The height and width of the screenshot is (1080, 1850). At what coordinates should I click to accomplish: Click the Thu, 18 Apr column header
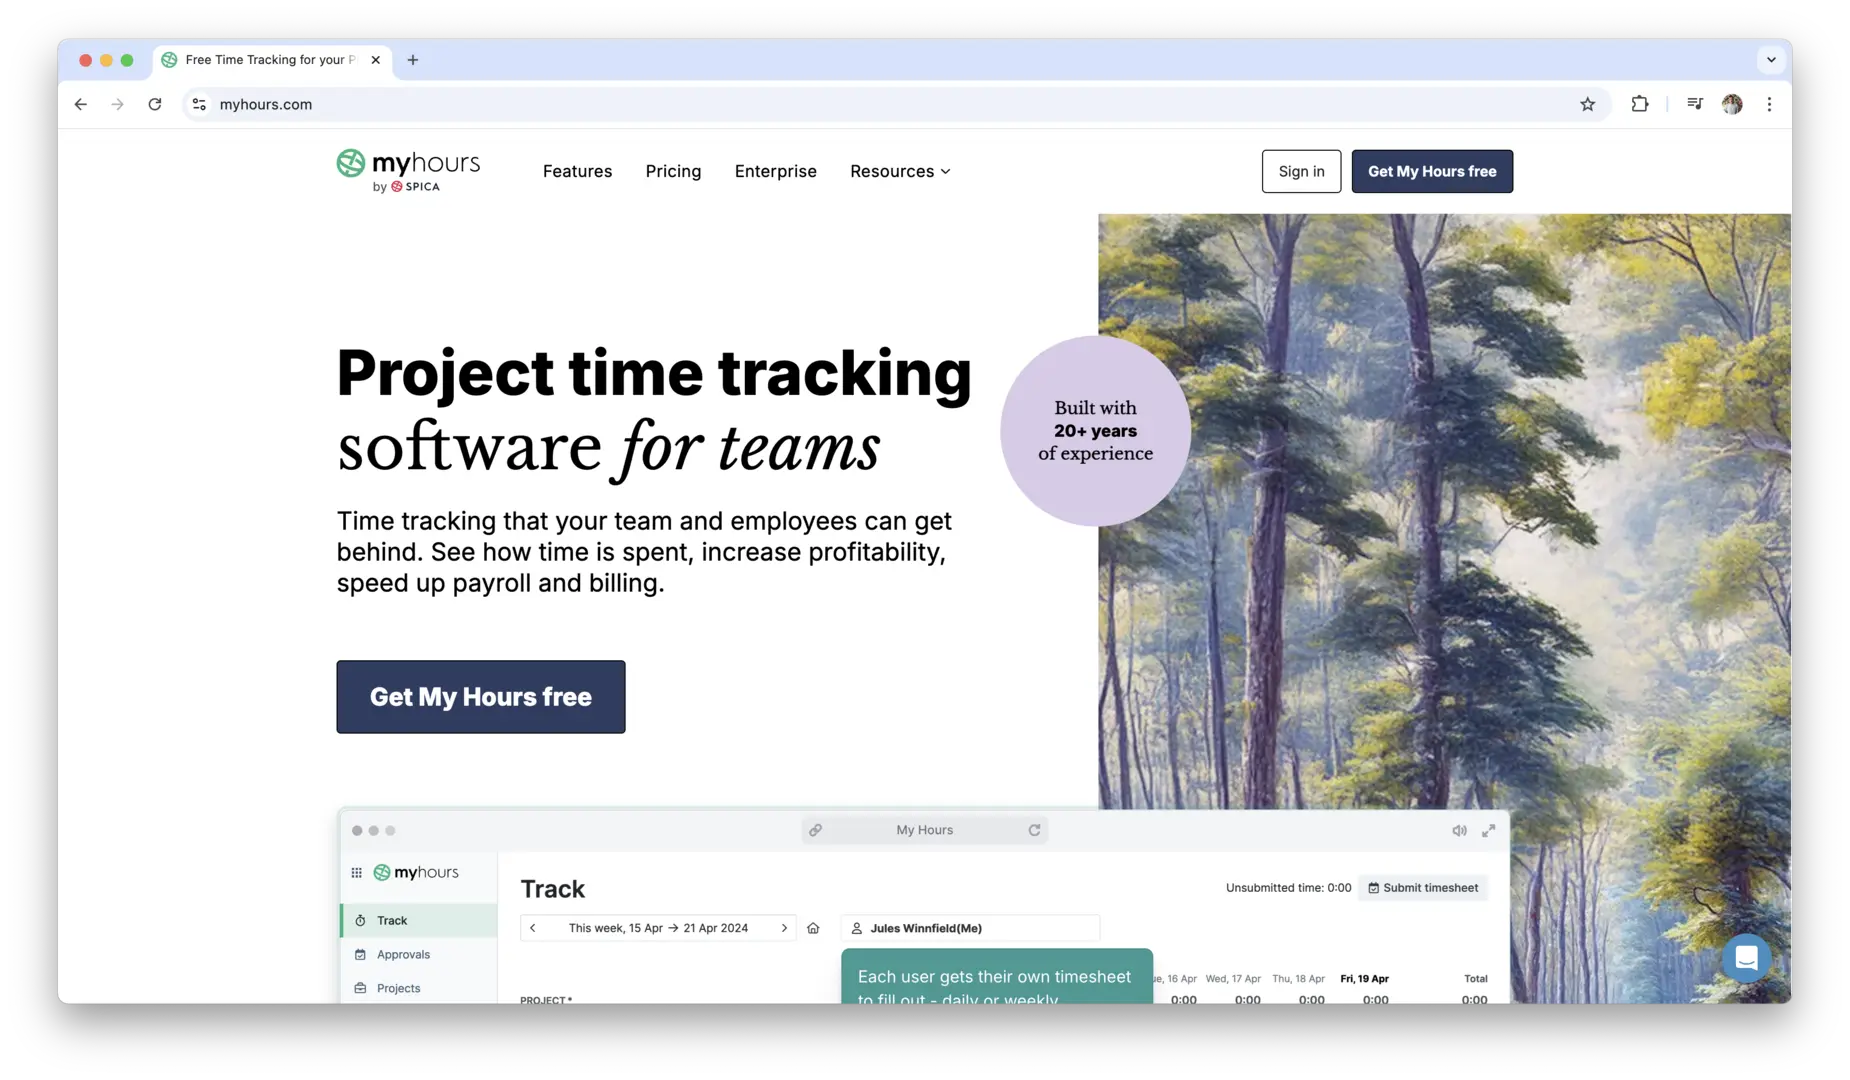(1299, 979)
